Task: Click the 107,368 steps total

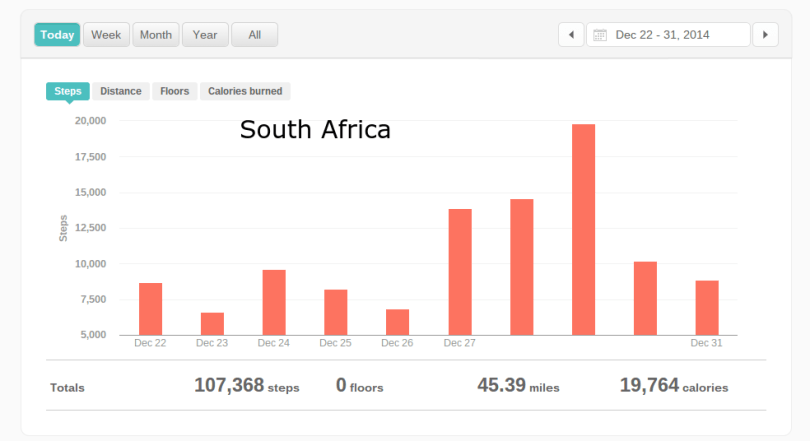Action: pos(246,386)
